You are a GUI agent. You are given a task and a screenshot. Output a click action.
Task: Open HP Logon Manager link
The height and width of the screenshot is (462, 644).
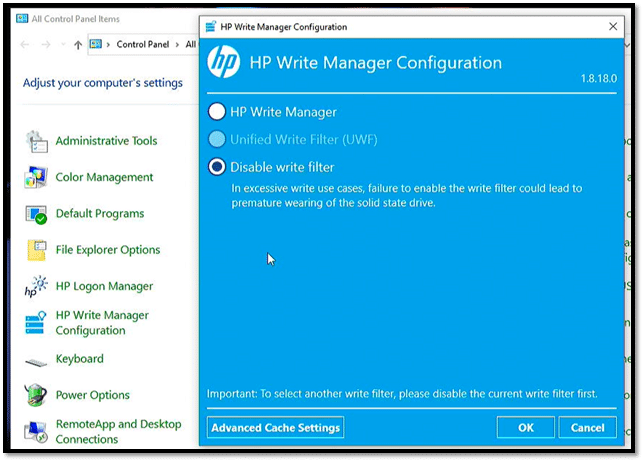click(x=104, y=286)
